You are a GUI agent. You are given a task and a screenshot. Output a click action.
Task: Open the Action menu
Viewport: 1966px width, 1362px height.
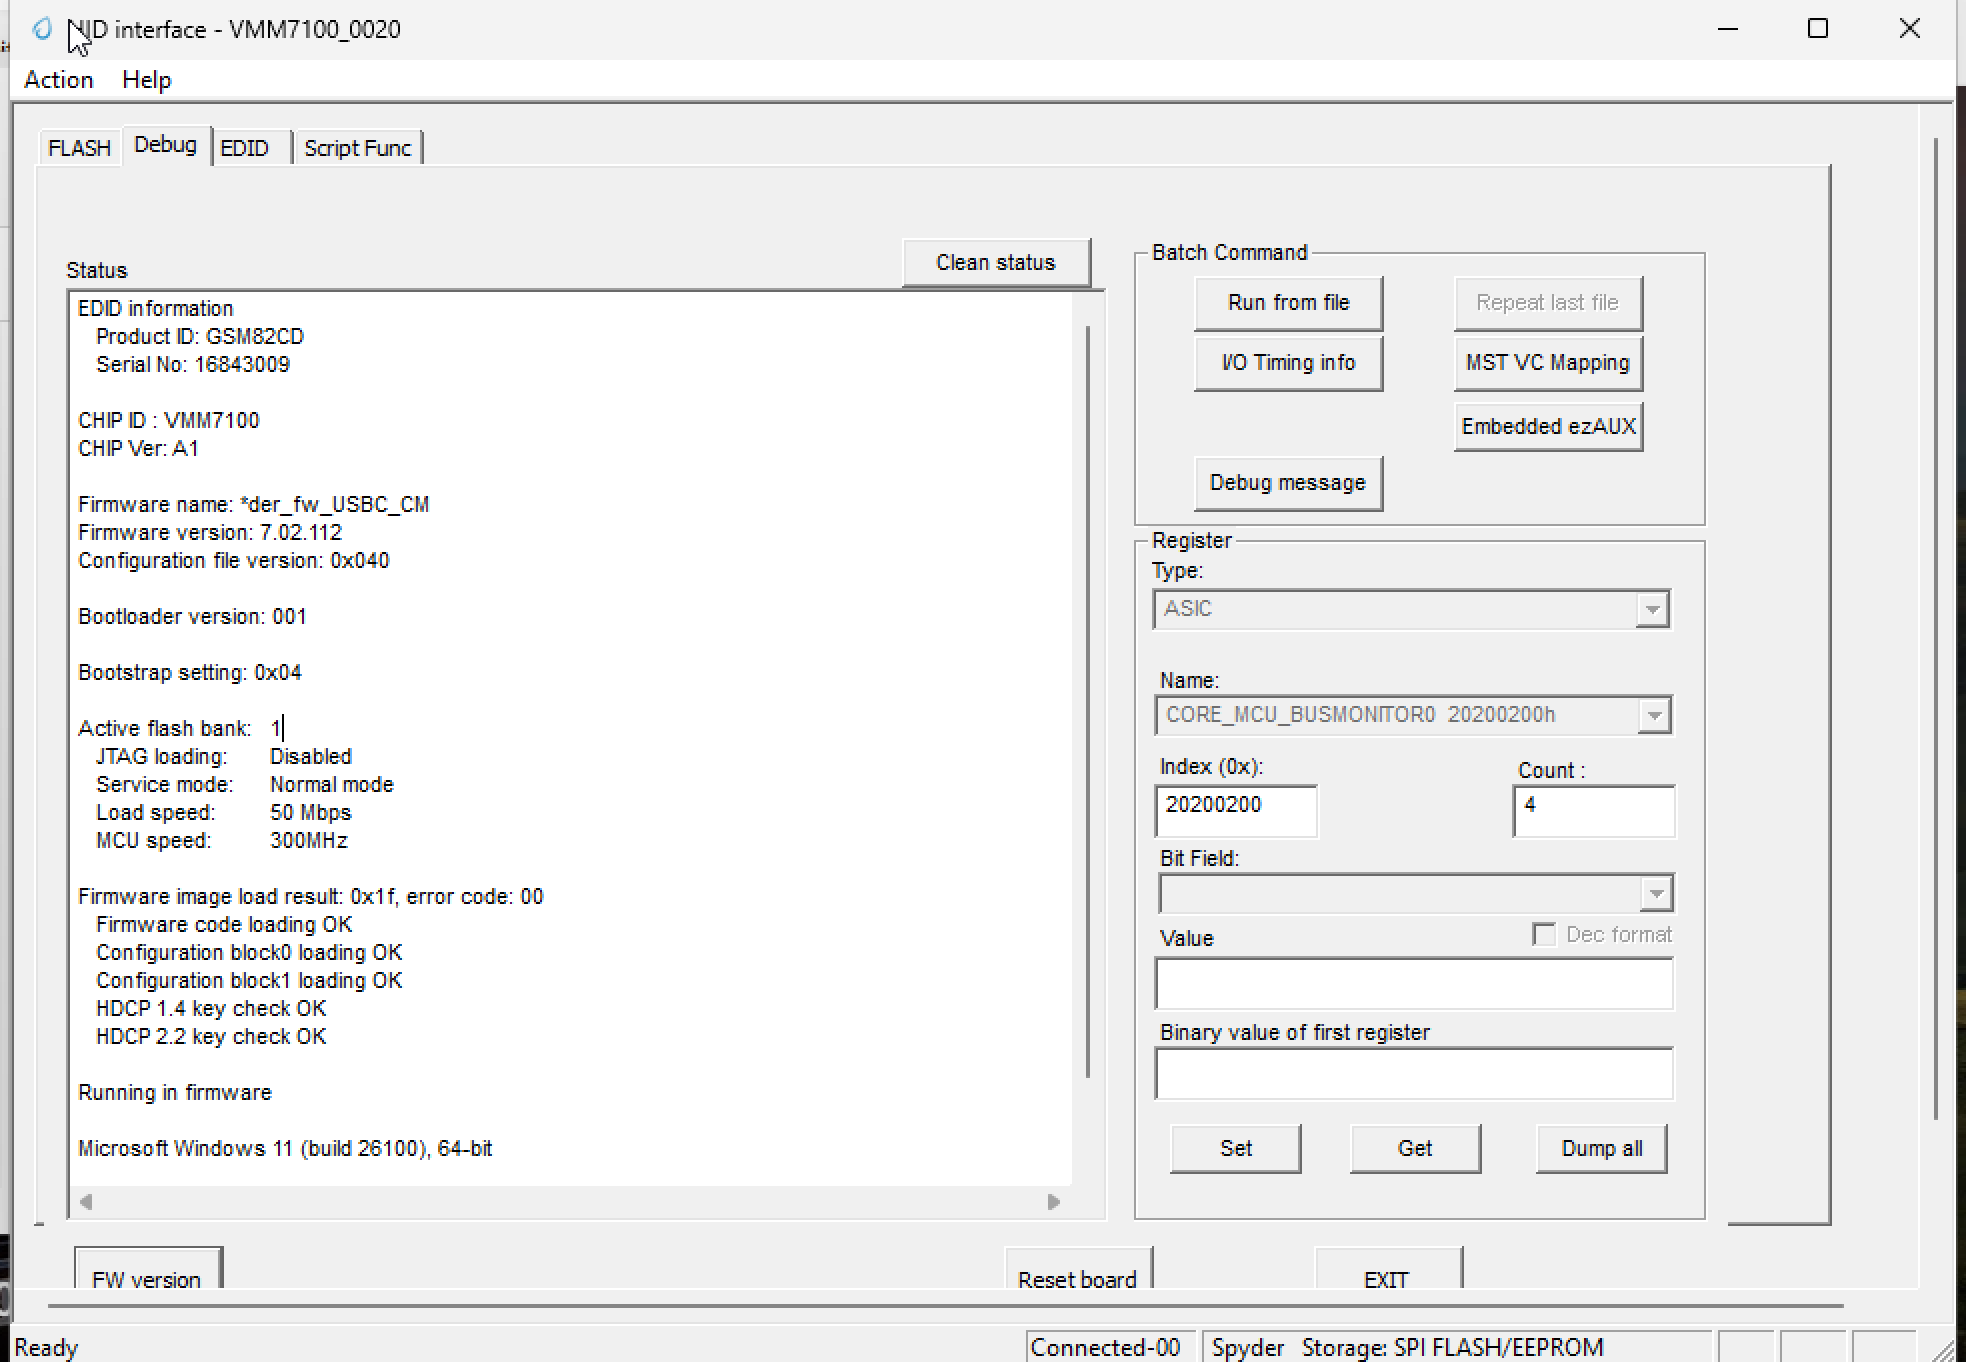59,80
